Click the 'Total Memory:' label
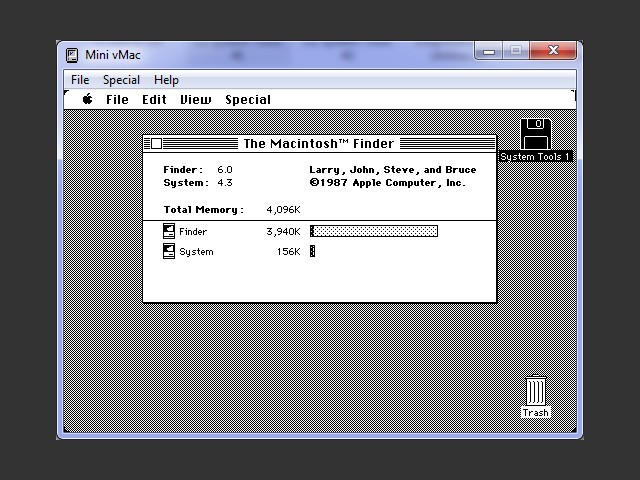640x480 pixels. click(x=204, y=210)
